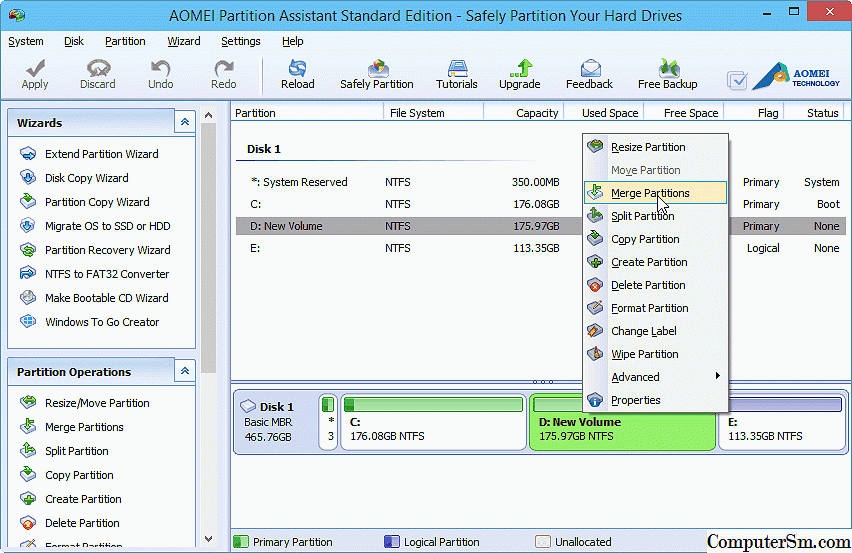
Task: Open the Safely Partition tool
Action: click(x=377, y=74)
